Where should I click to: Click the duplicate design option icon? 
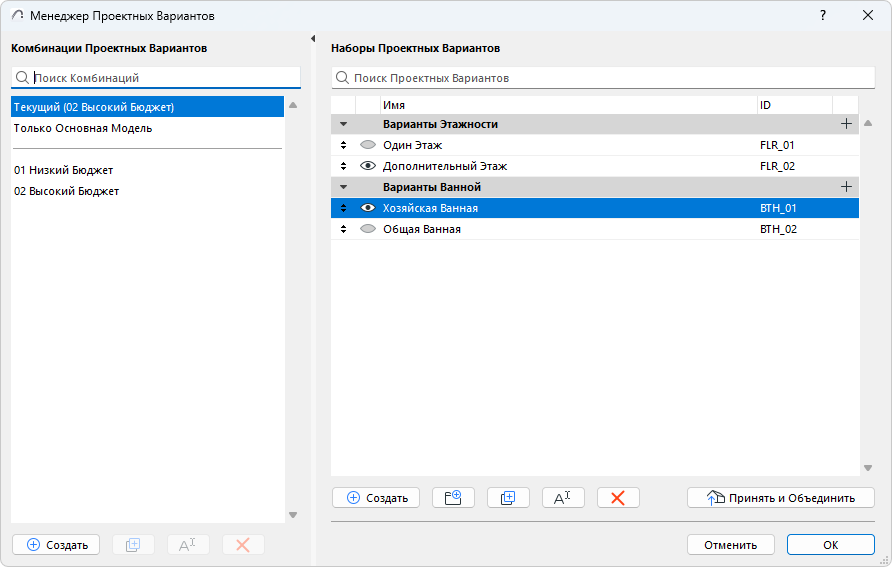[508, 497]
